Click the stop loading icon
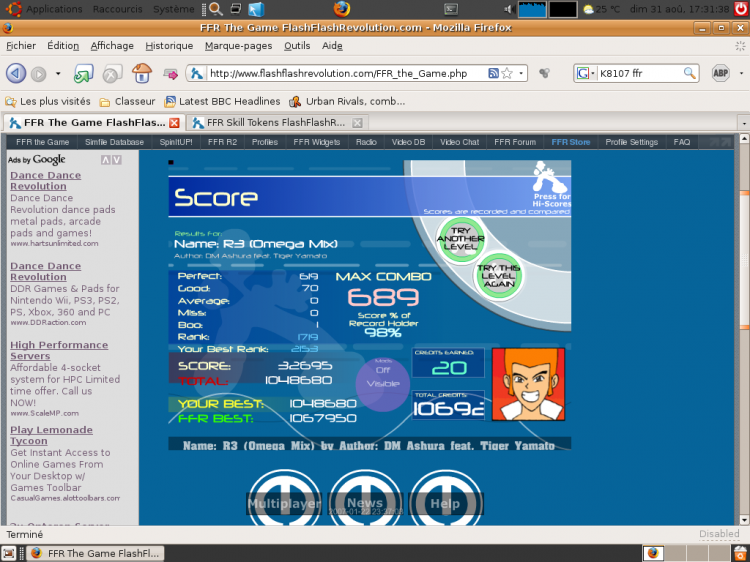This screenshot has width=750, height=562. click(112, 74)
